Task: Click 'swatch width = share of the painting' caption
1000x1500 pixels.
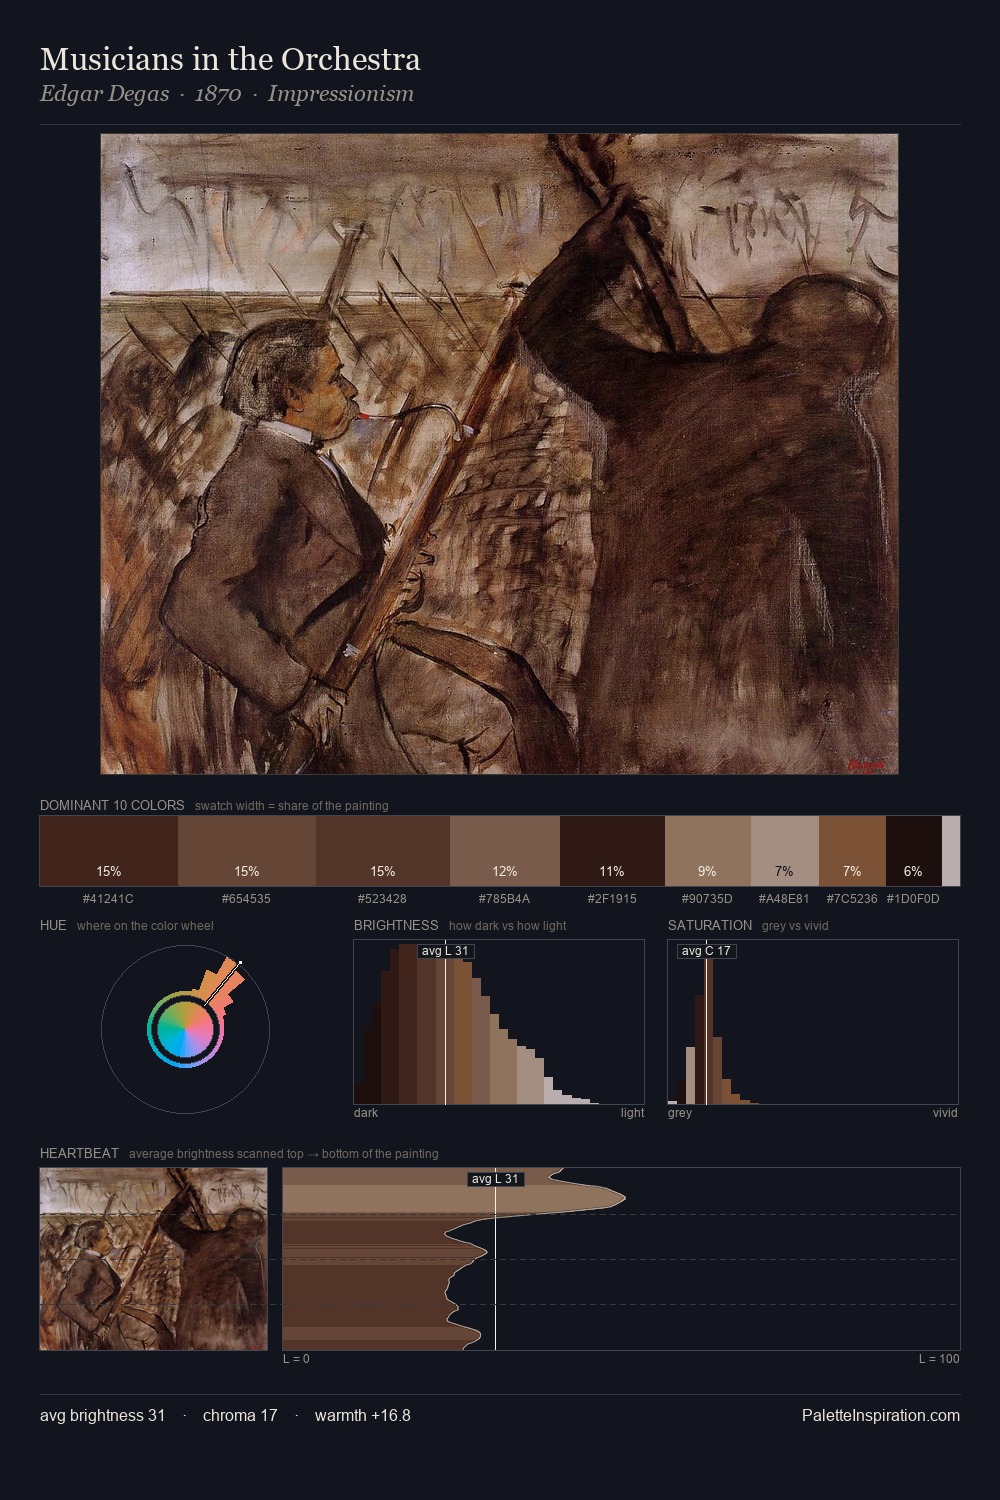Action: coord(292,805)
